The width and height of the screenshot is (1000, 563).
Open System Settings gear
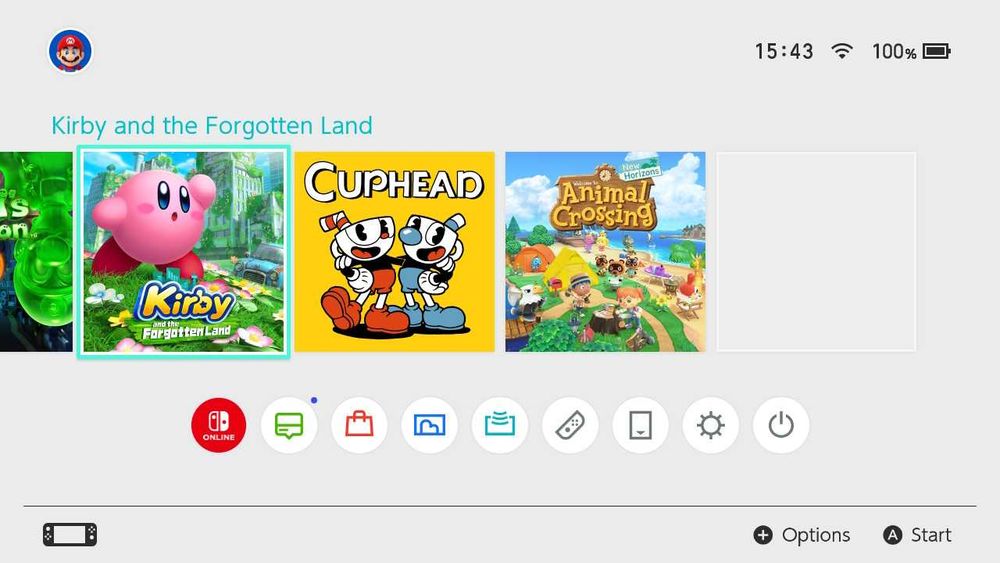[x=710, y=425]
